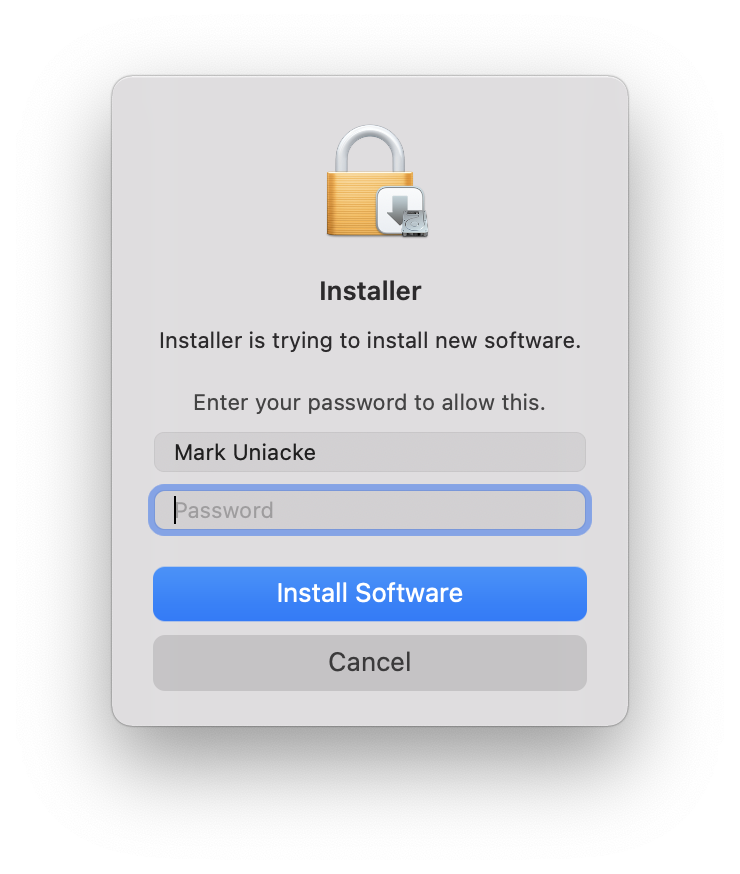
Task: Place cursor in the Password placeholder text
Action: coord(224,511)
